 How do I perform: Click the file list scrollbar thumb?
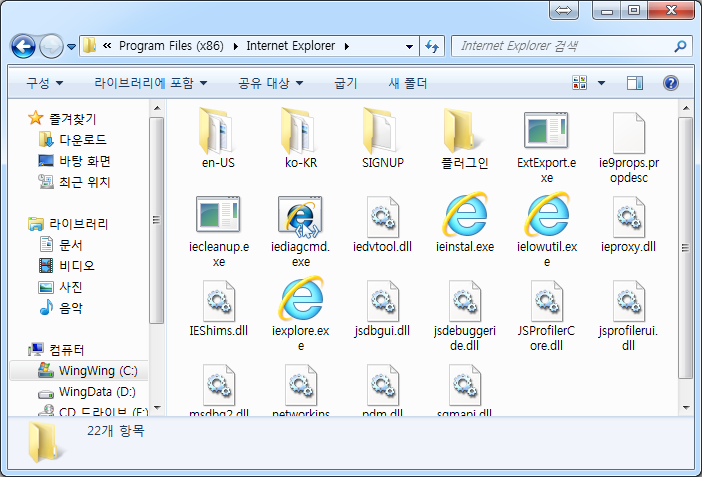[685, 248]
